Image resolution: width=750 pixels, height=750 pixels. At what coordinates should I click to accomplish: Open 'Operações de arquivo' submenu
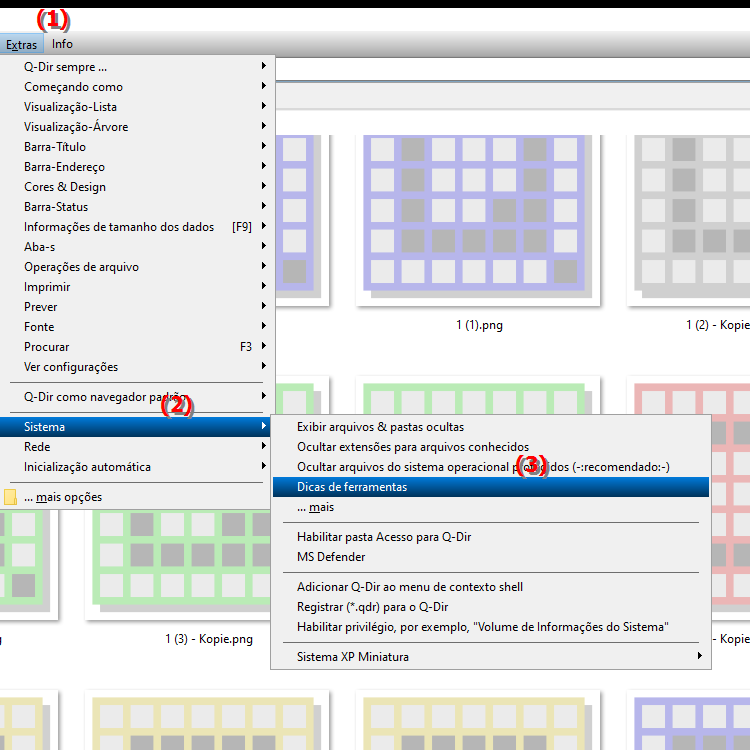click(137, 267)
